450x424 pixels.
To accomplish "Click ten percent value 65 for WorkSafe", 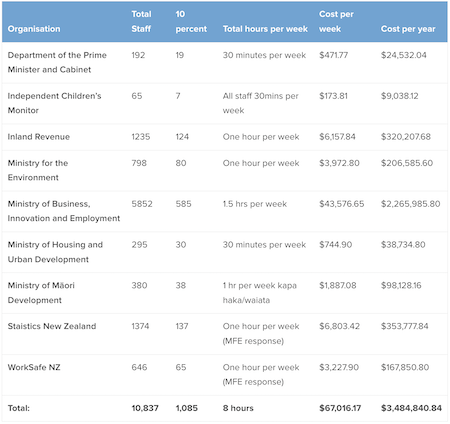I will point(181,367).
